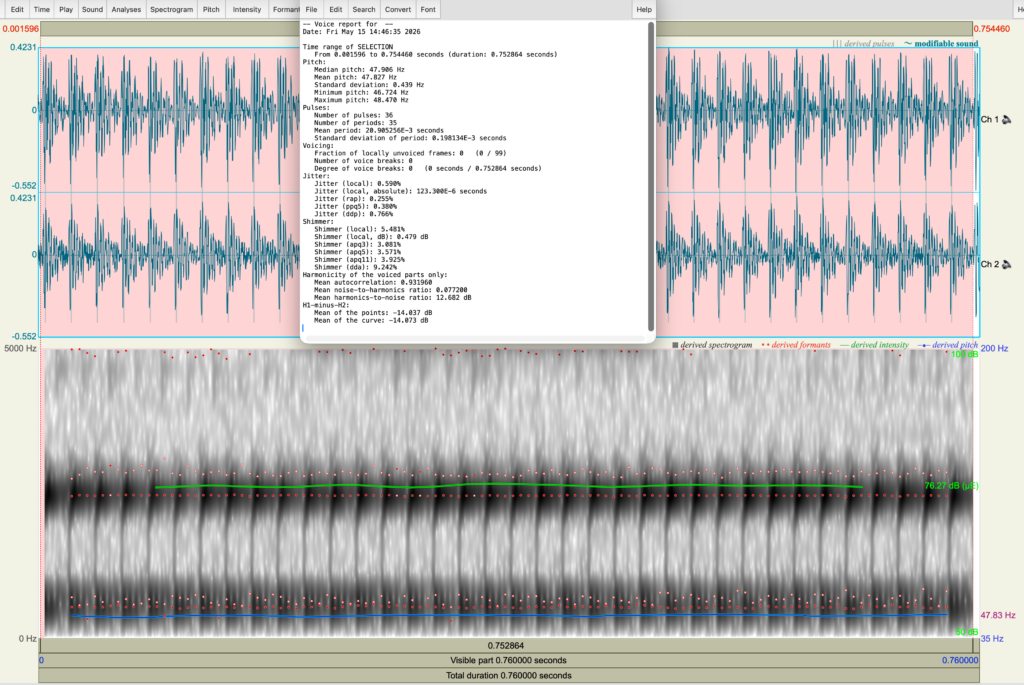Click the 100 dB intensity ceiling label

(x=964, y=354)
